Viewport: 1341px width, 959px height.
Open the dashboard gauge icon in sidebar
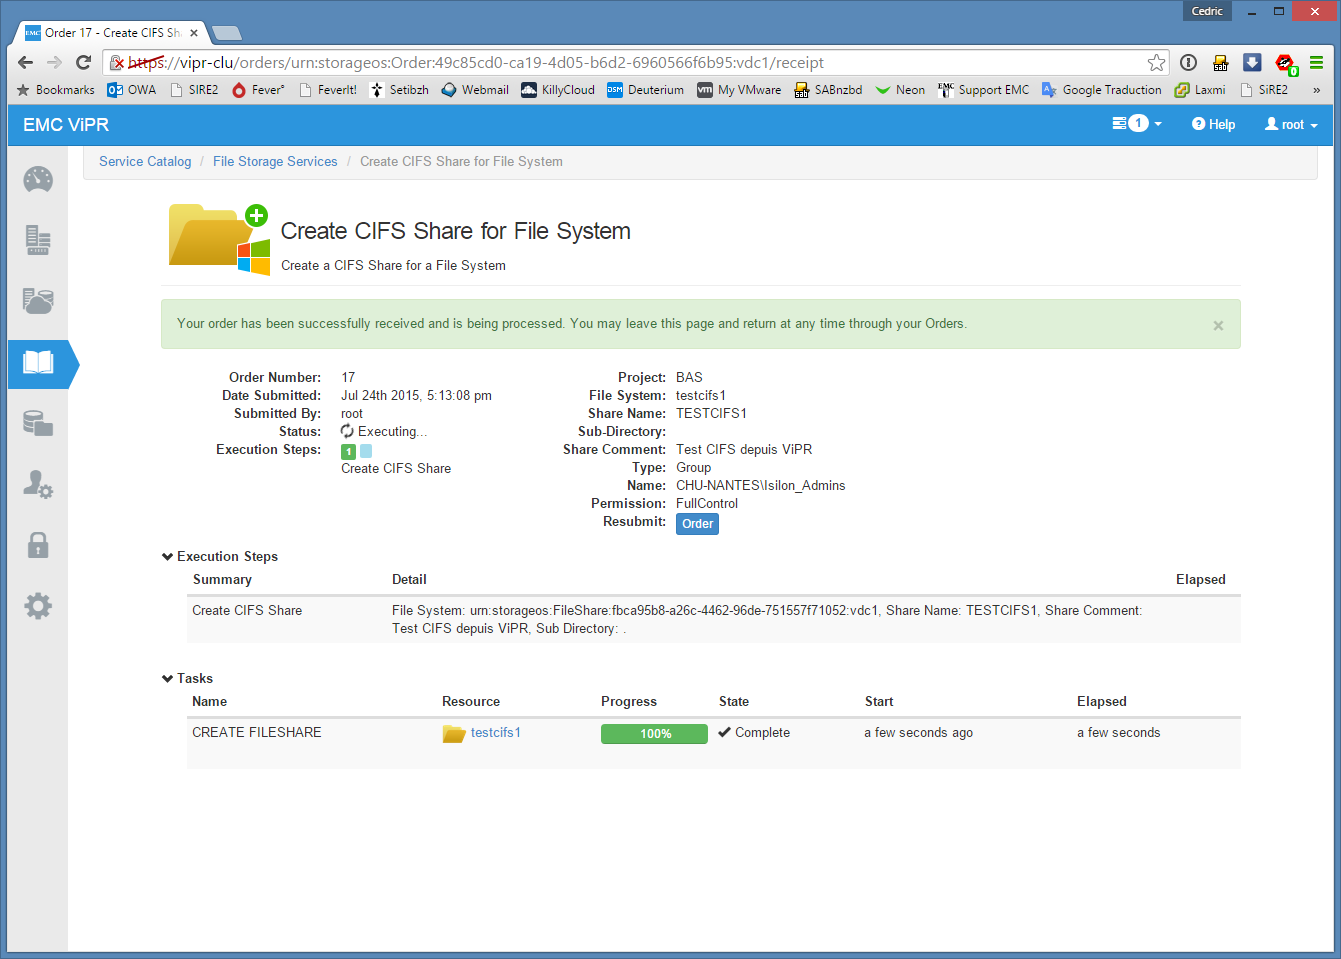point(38,180)
